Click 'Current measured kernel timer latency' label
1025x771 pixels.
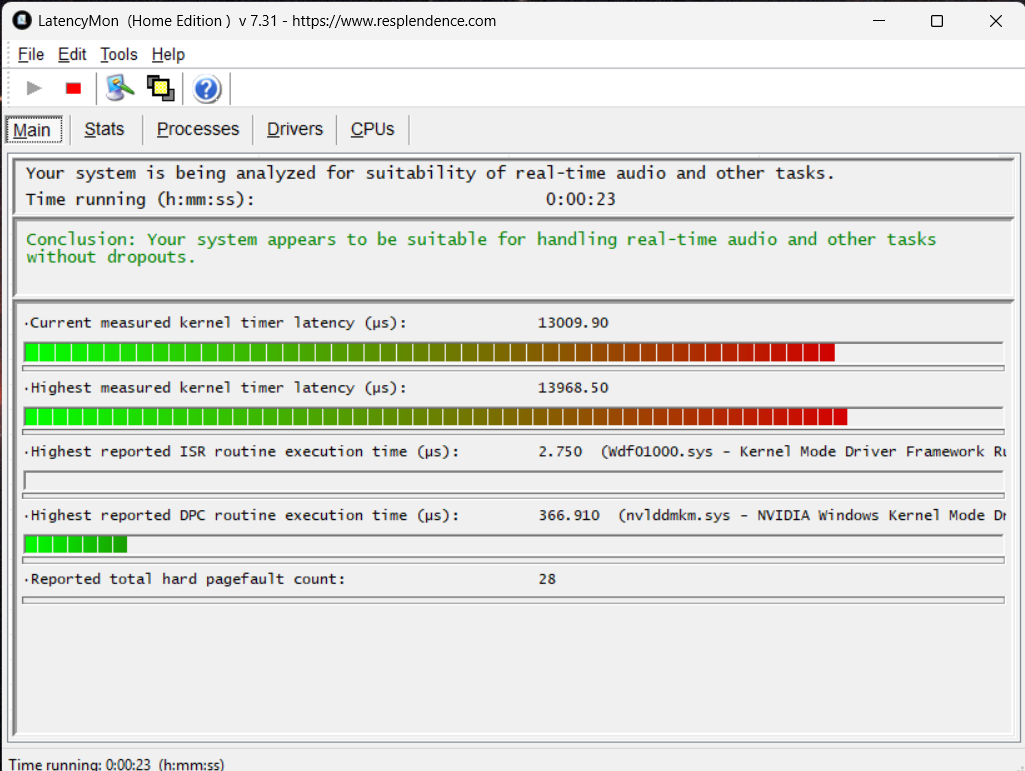[218, 322]
